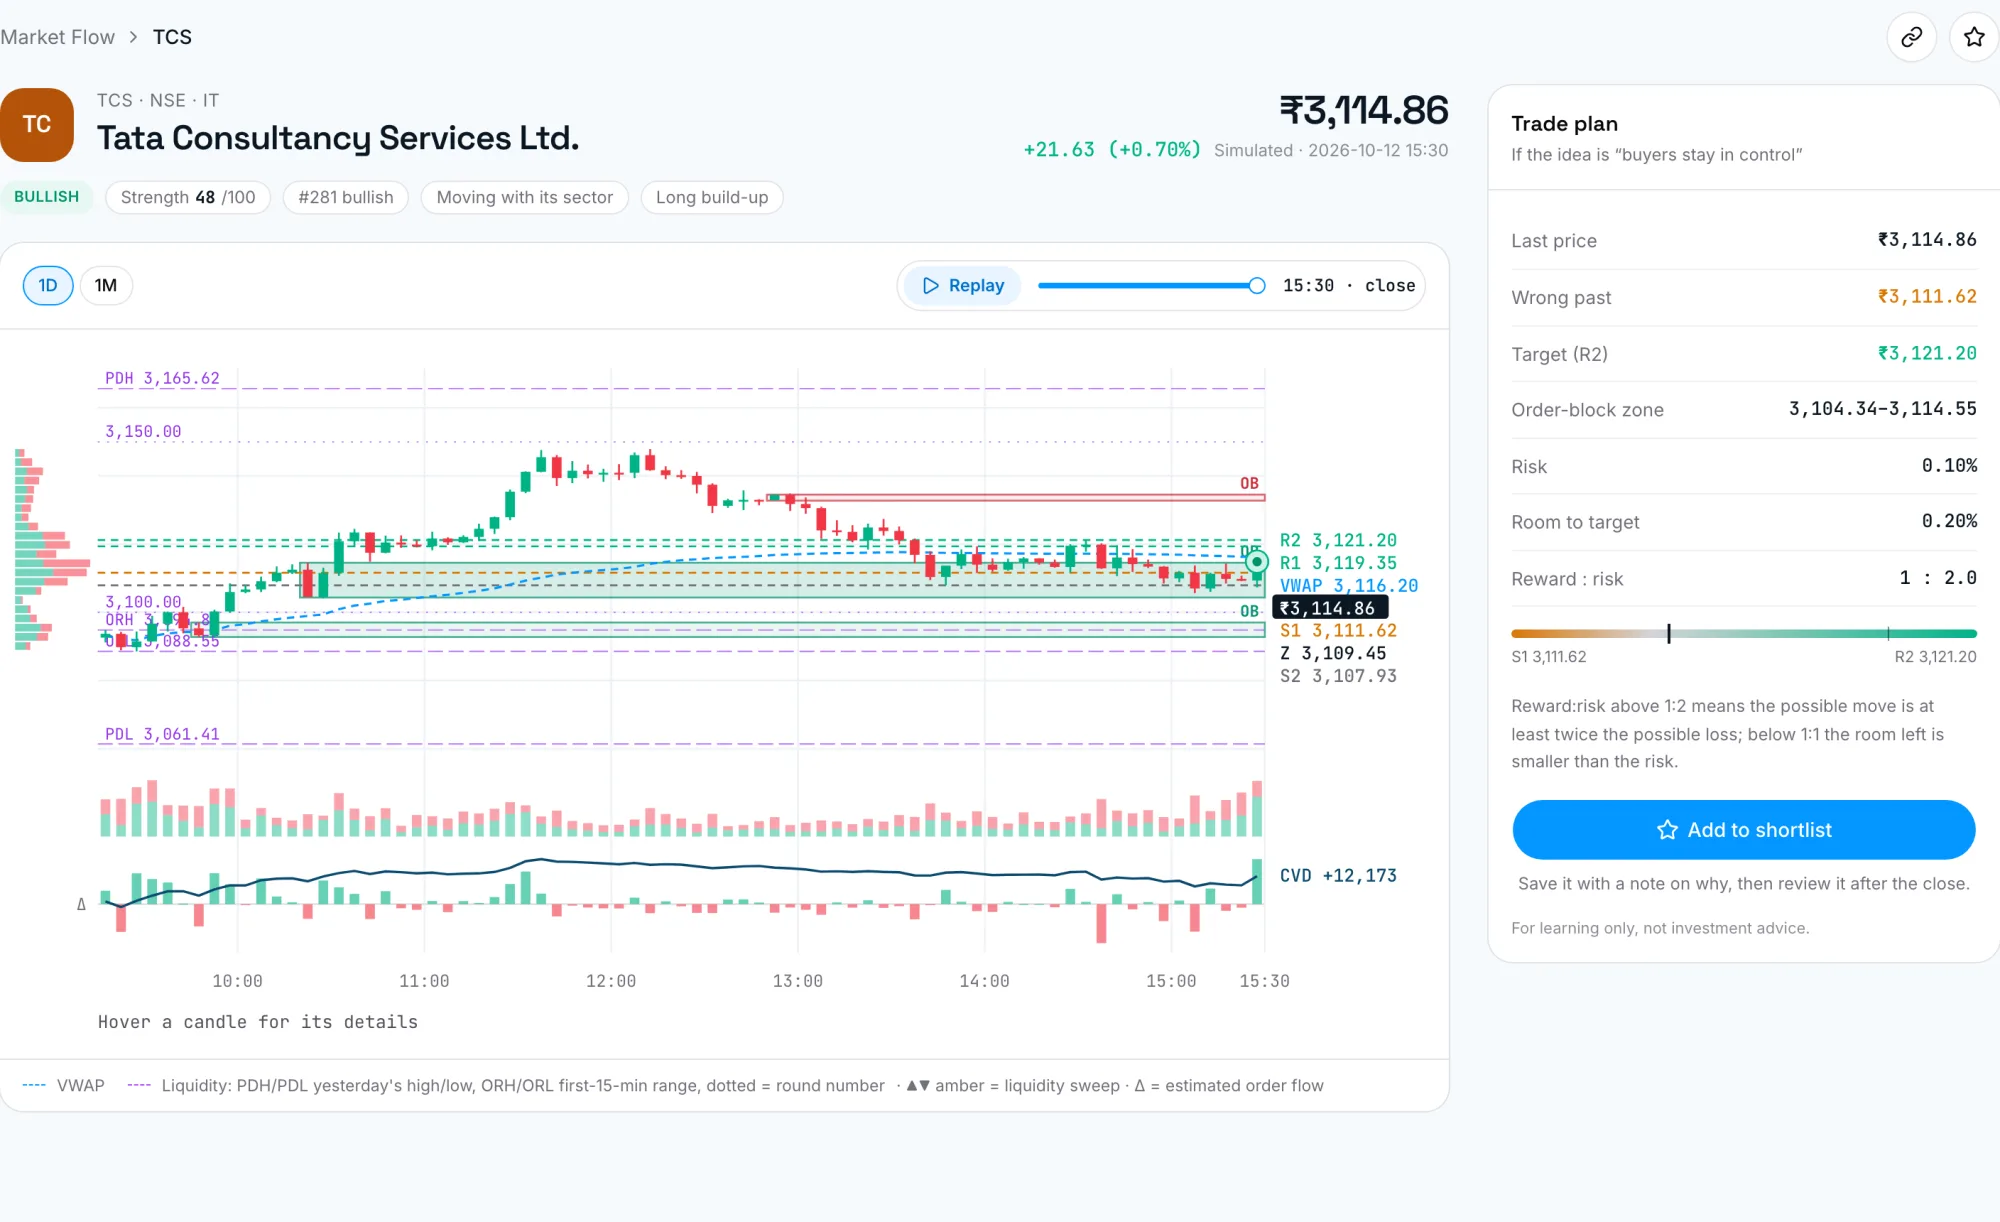Screen dimensions: 2000x1222
Task: Click the TC company logo badge
Action: click(37, 125)
